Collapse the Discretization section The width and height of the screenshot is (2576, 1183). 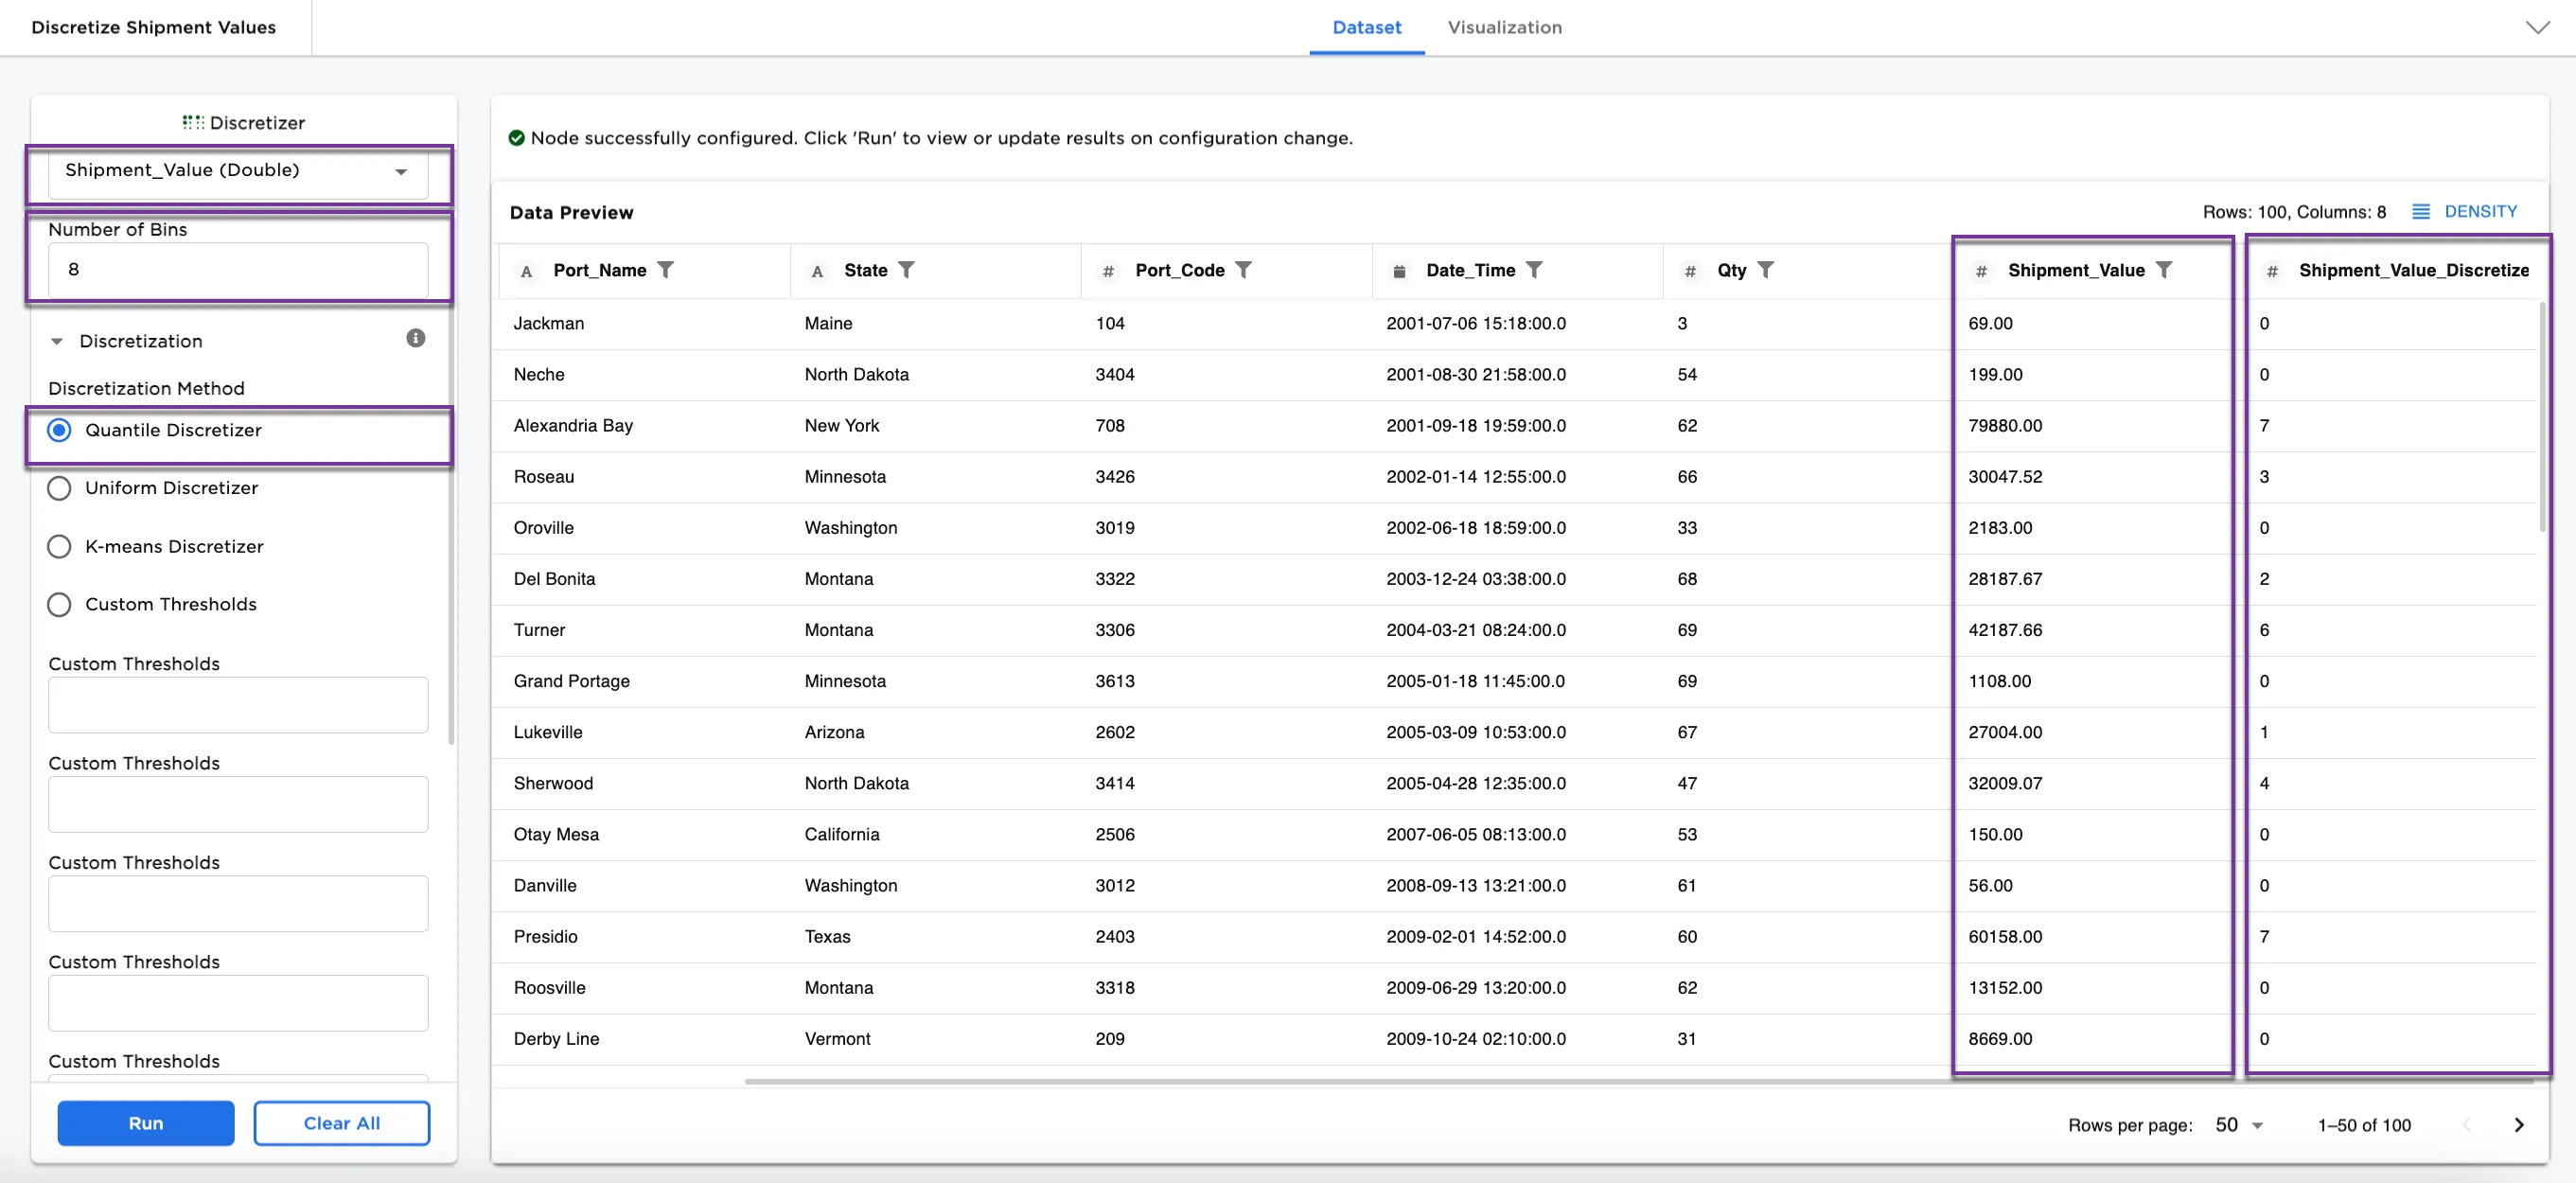pyautogui.click(x=57, y=340)
